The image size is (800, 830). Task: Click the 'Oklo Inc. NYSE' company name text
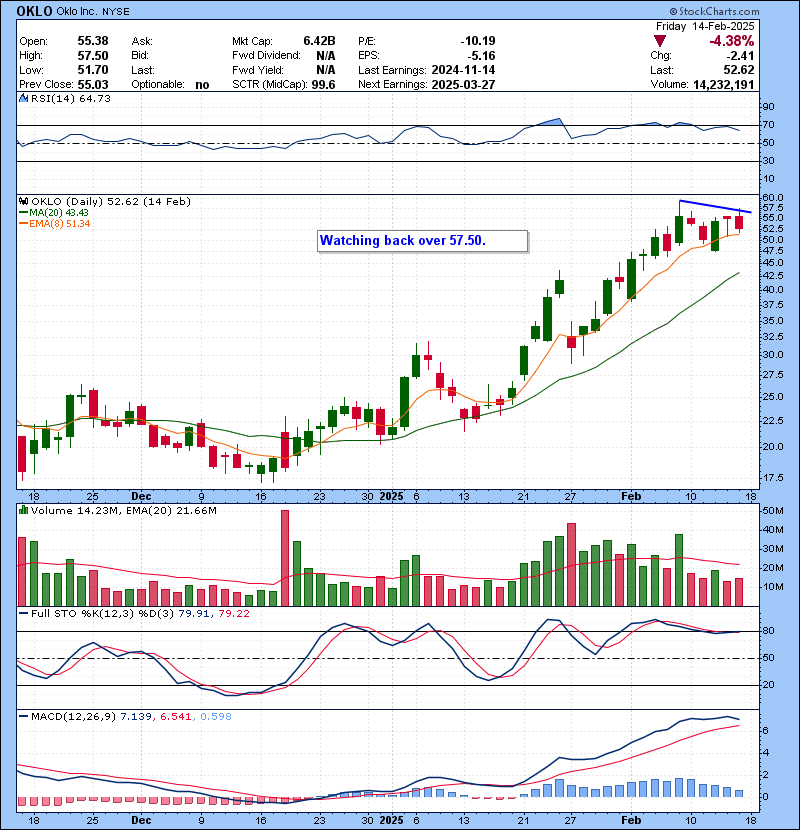coord(93,12)
